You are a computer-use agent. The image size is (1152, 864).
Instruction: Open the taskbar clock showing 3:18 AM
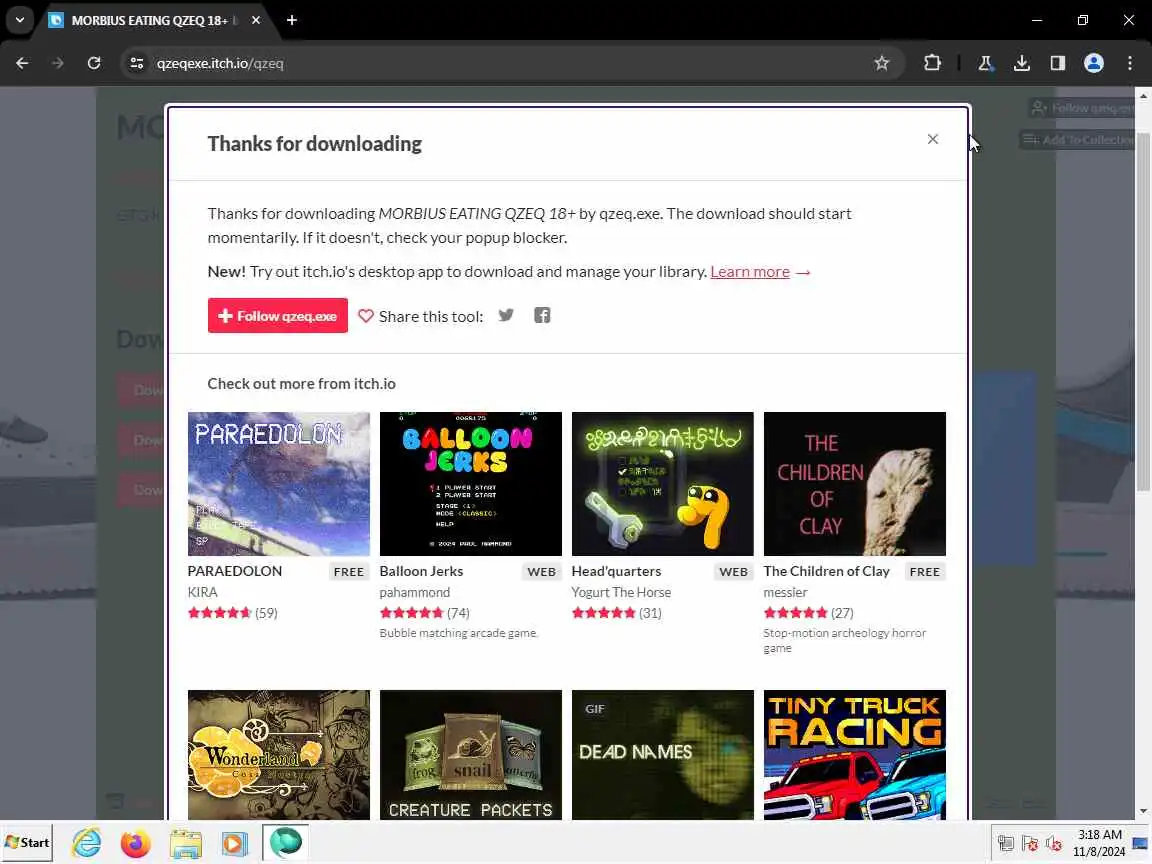1099,843
